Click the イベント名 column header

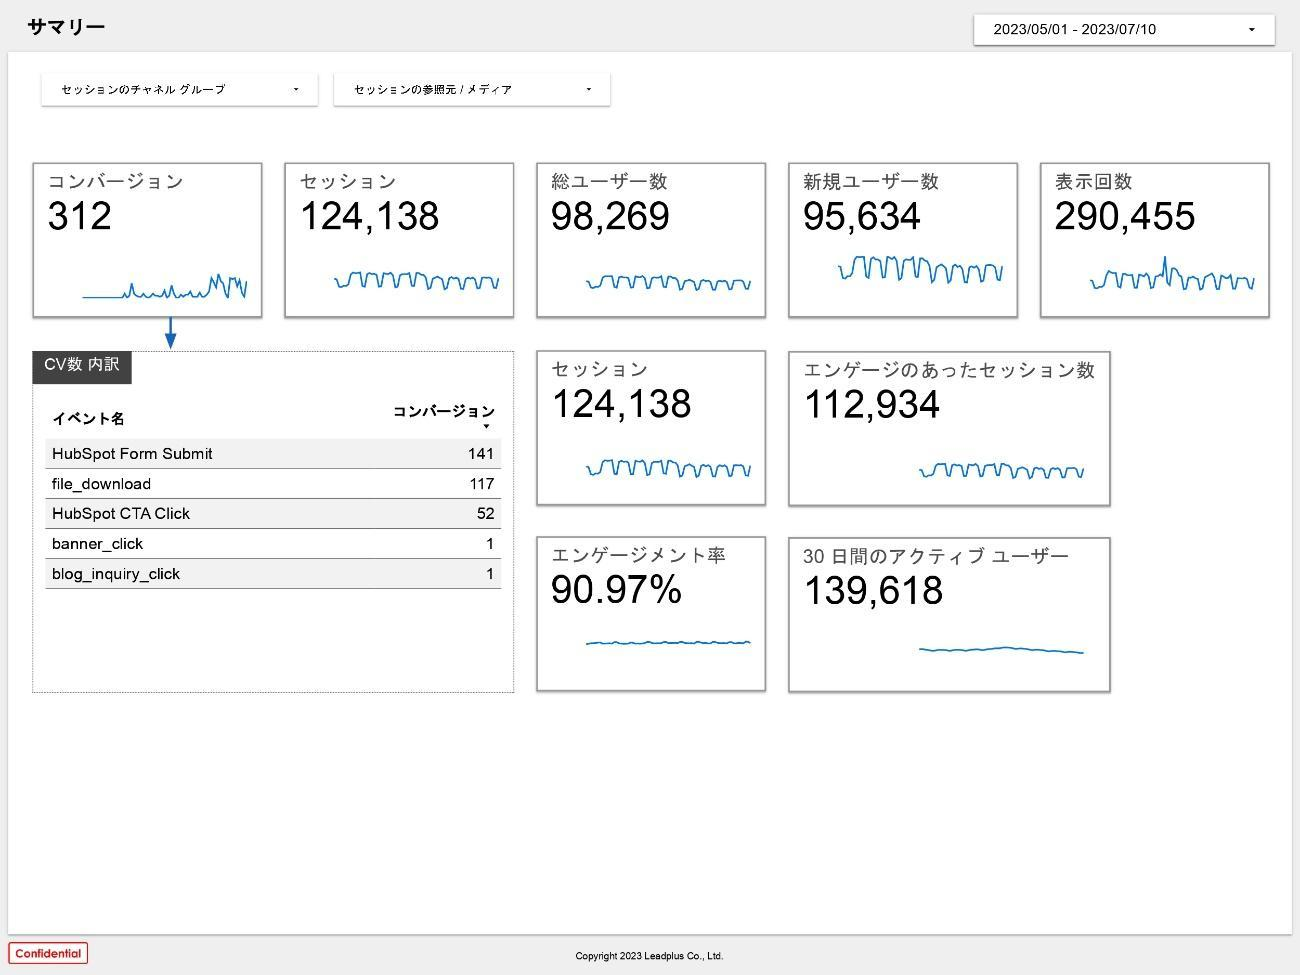pos(88,418)
